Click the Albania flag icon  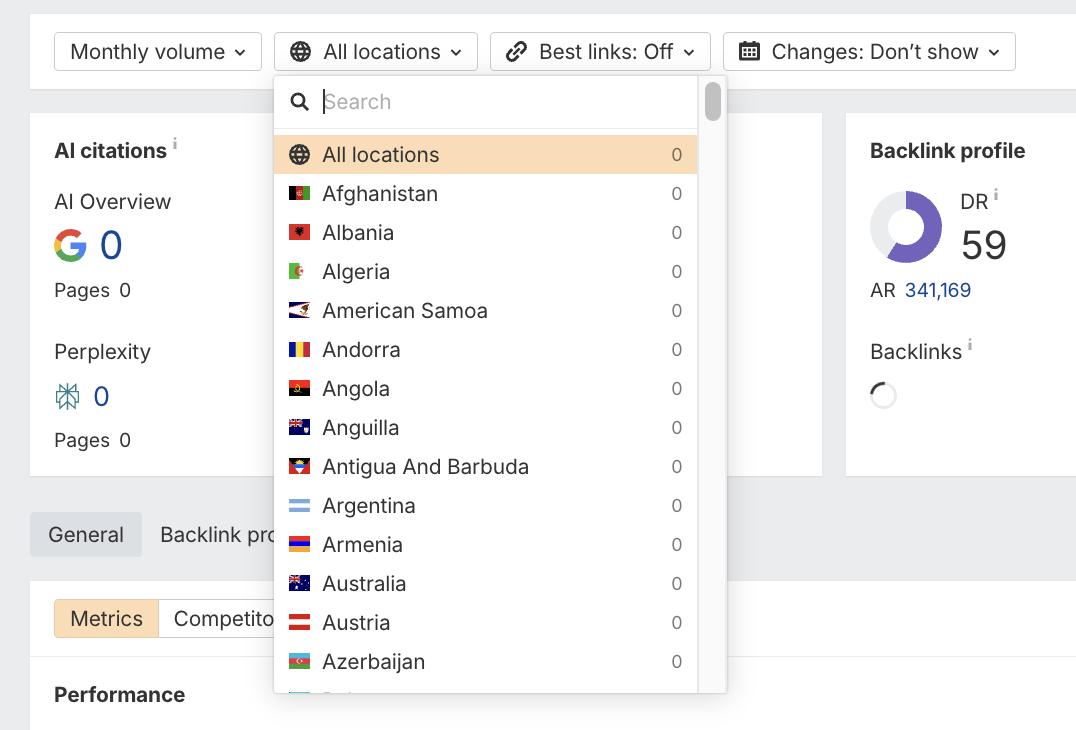pyautogui.click(x=299, y=233)
